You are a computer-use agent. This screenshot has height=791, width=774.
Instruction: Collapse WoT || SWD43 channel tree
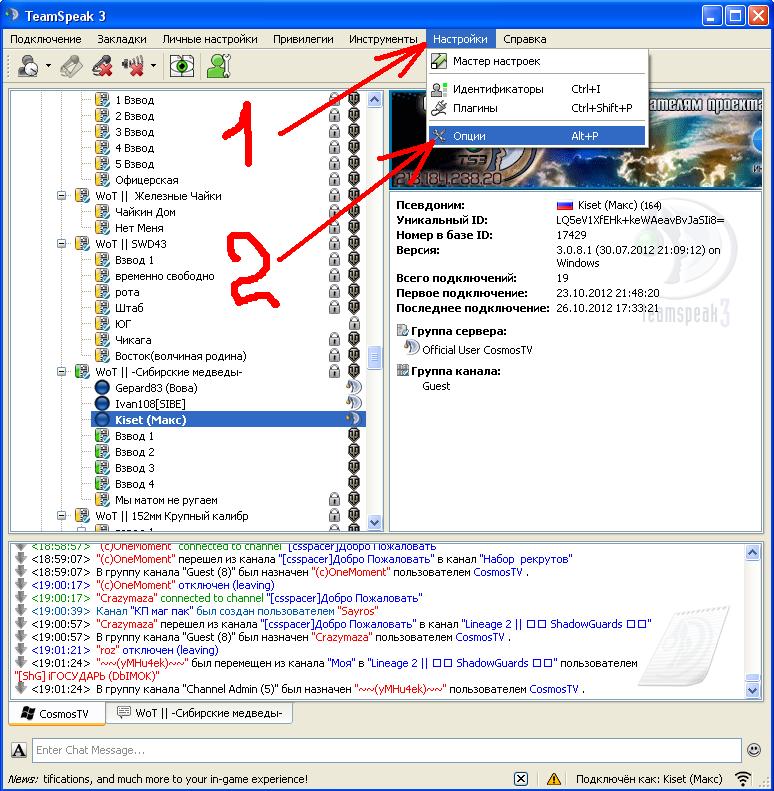pos(62,244)
